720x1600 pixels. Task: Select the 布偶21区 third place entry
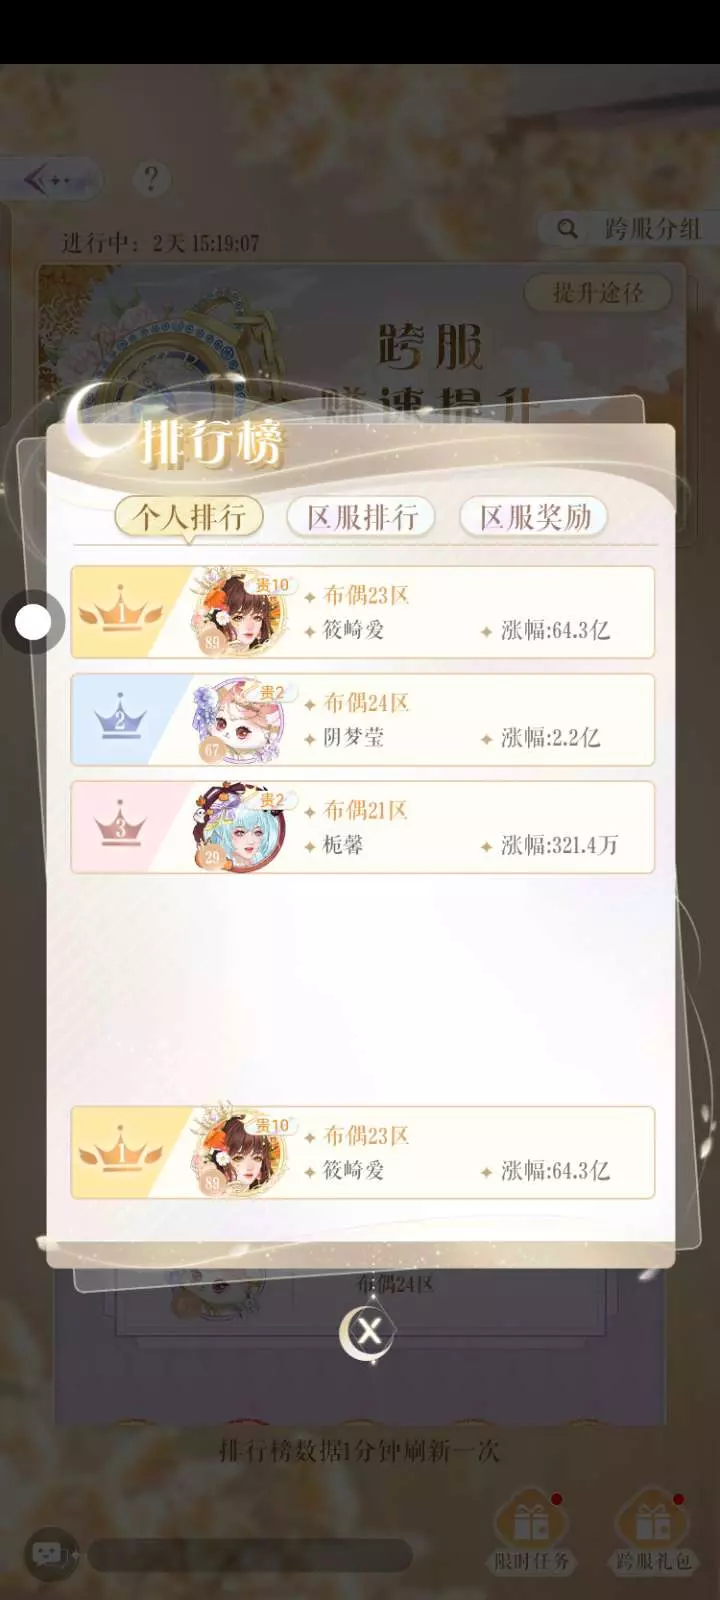point(363,827)
